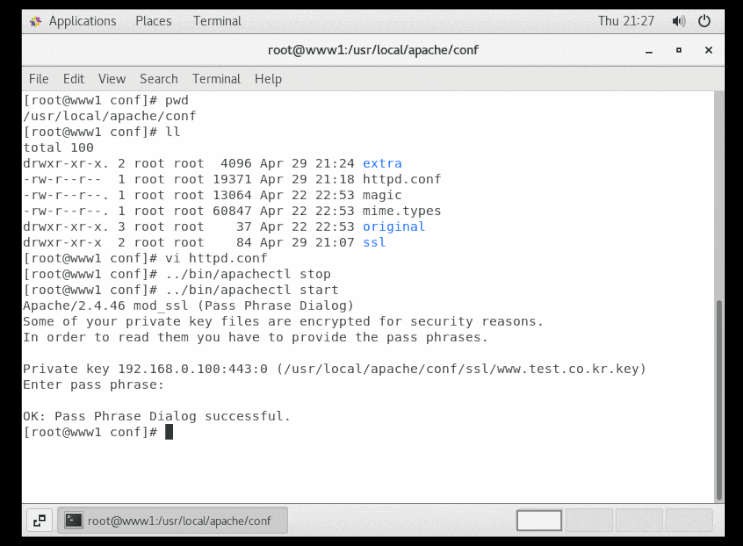
Task: Click the window title root@www1:/usr/local/apache/conf
Action: pos(373,50)
